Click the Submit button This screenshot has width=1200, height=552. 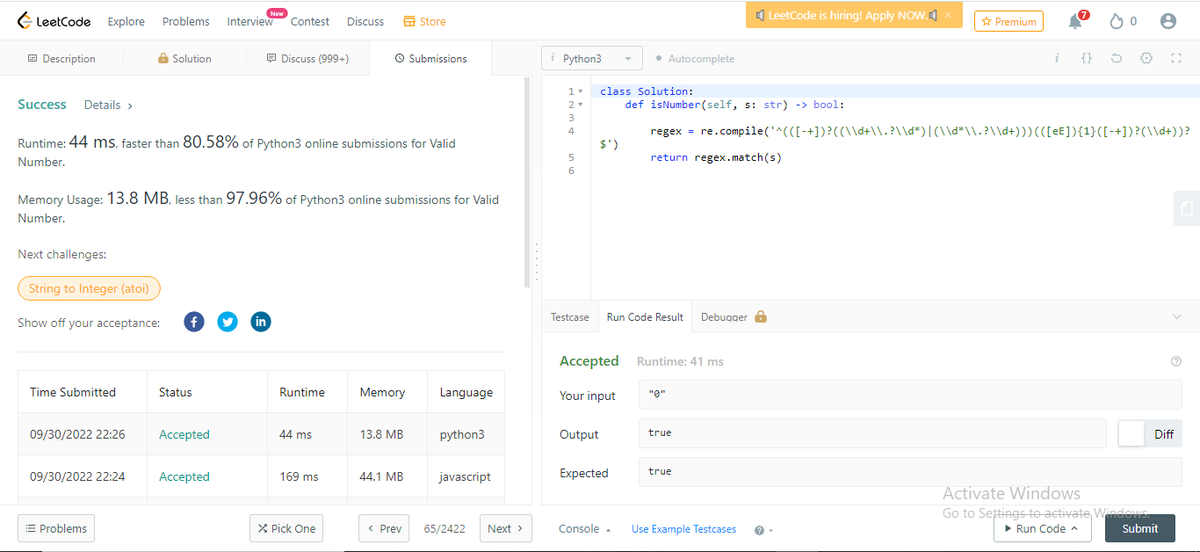tap(1140, 529)
